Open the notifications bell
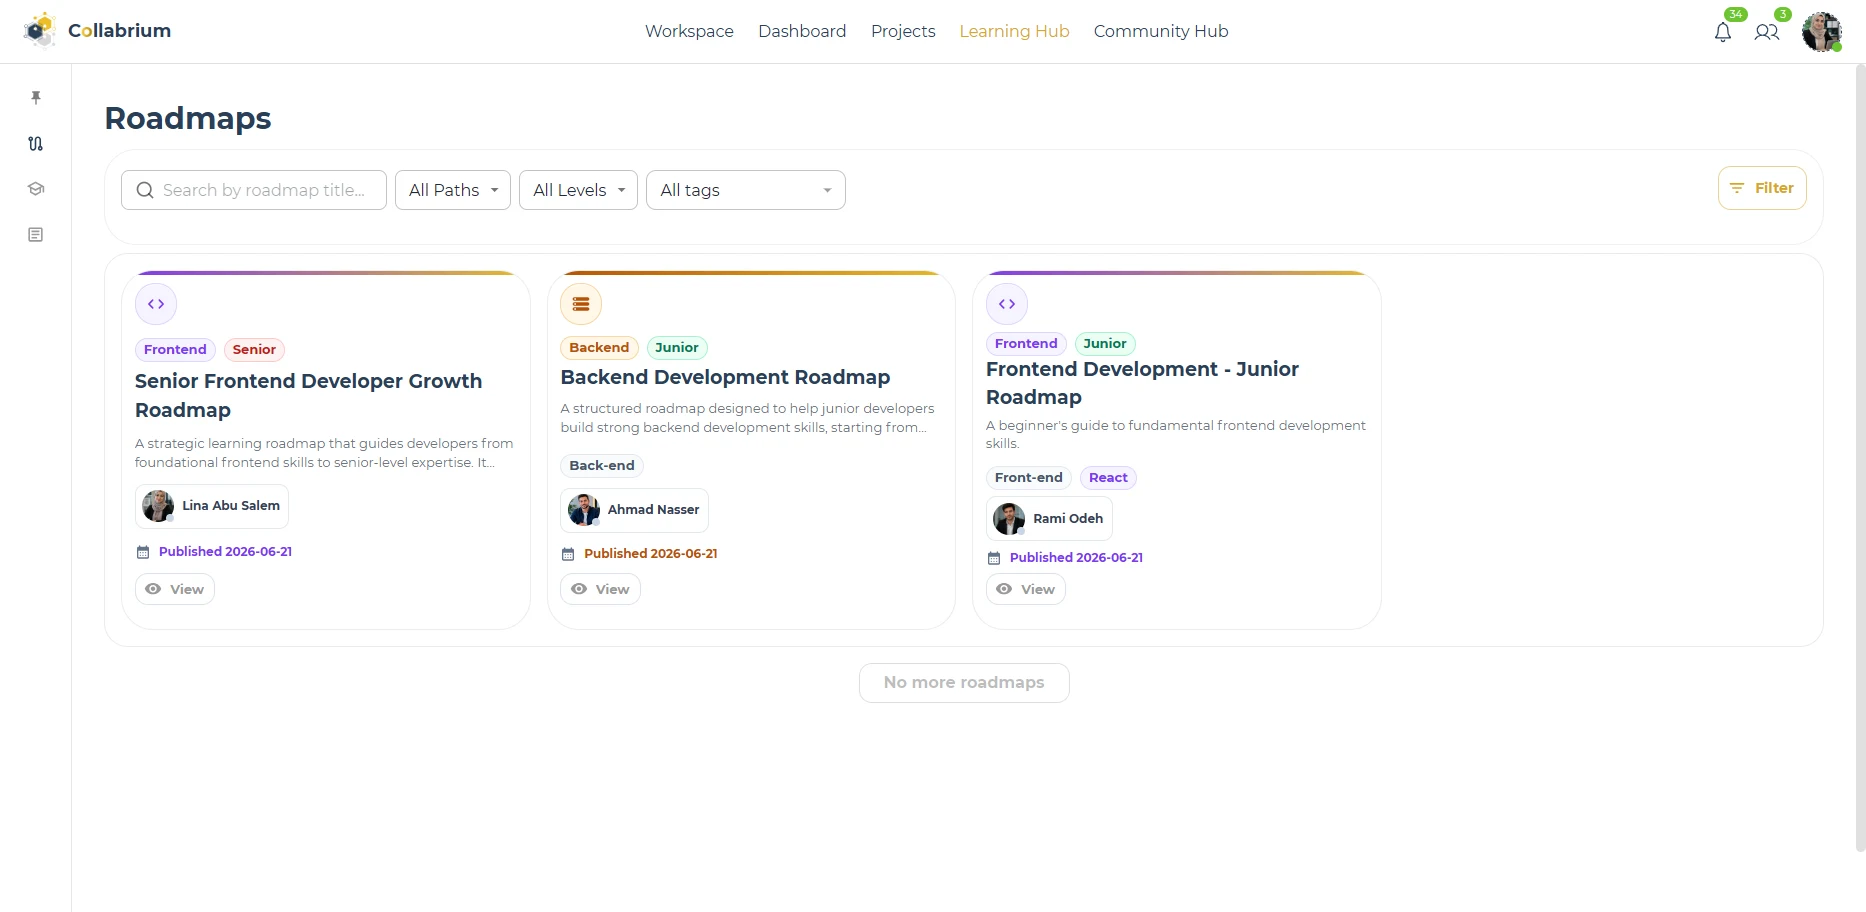Viewport: 1866px width, 912px height. pyautogui.click(x=1723, y=32)
